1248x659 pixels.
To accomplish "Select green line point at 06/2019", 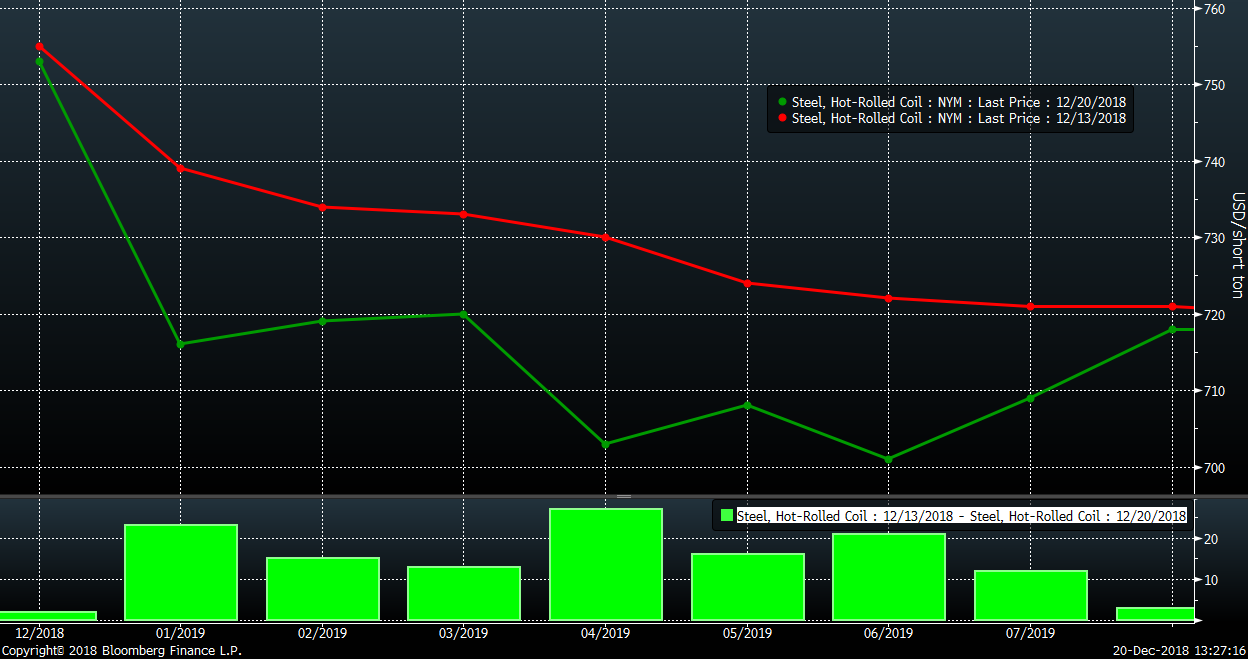I will 889,459.
